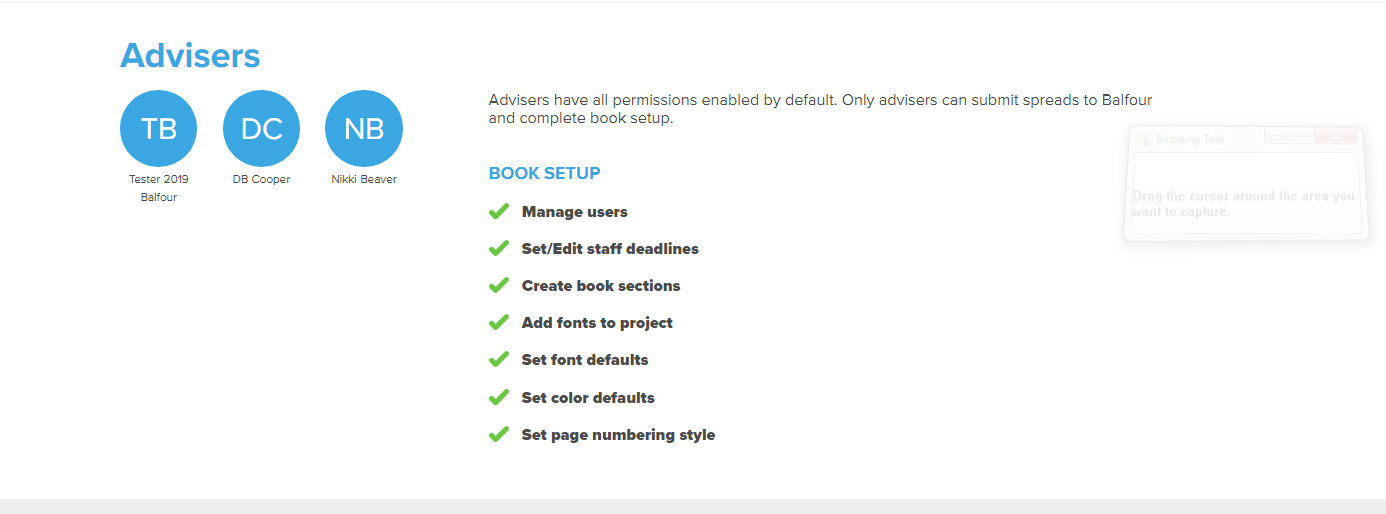Image resolution: width=1386 pixels, height=514 pixels.
Task: Minimize the Snipping Tool window
Action: 1278,137
